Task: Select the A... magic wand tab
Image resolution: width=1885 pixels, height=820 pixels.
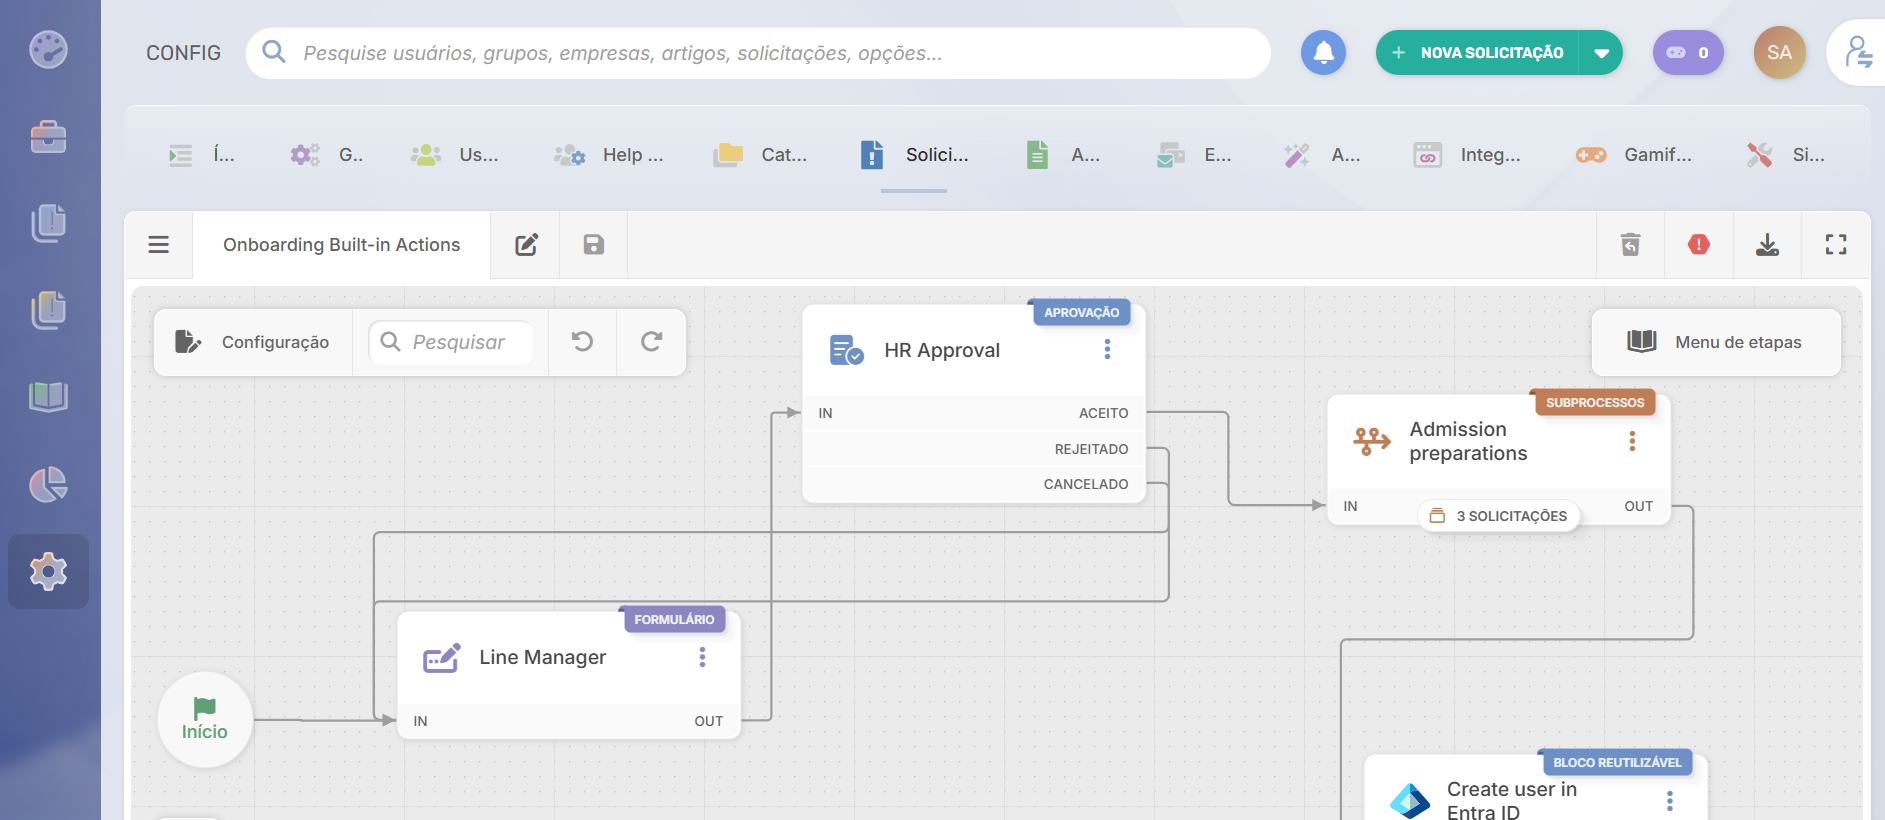Action: coord(1322,155)
